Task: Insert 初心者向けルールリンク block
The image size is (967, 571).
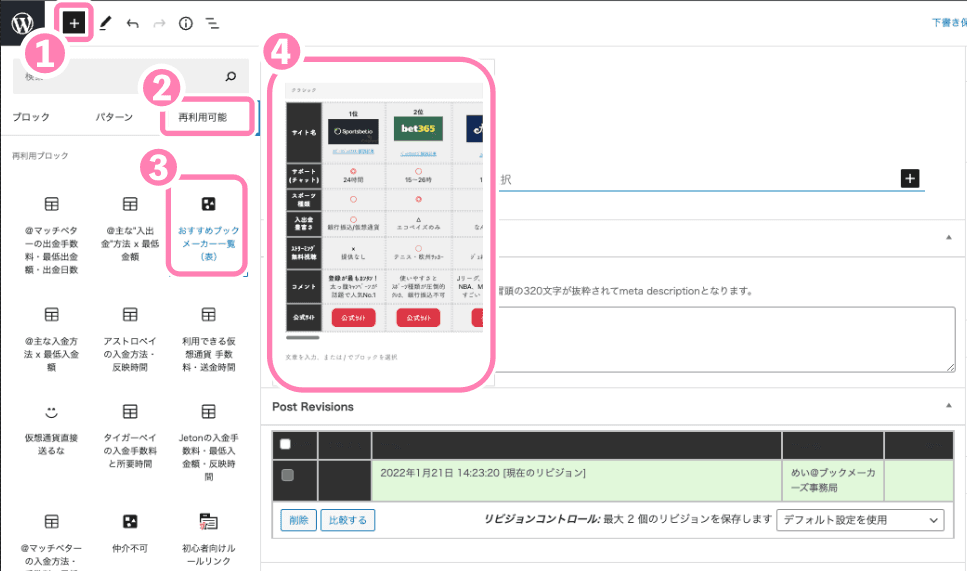Action: [x=208, y=540]
